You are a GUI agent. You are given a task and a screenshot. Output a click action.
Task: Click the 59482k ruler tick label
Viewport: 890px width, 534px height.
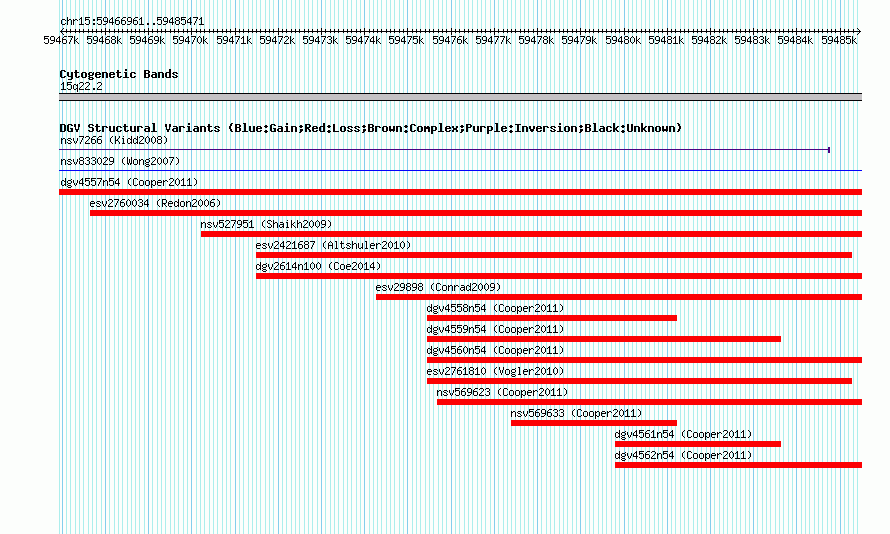coord(709,40)
